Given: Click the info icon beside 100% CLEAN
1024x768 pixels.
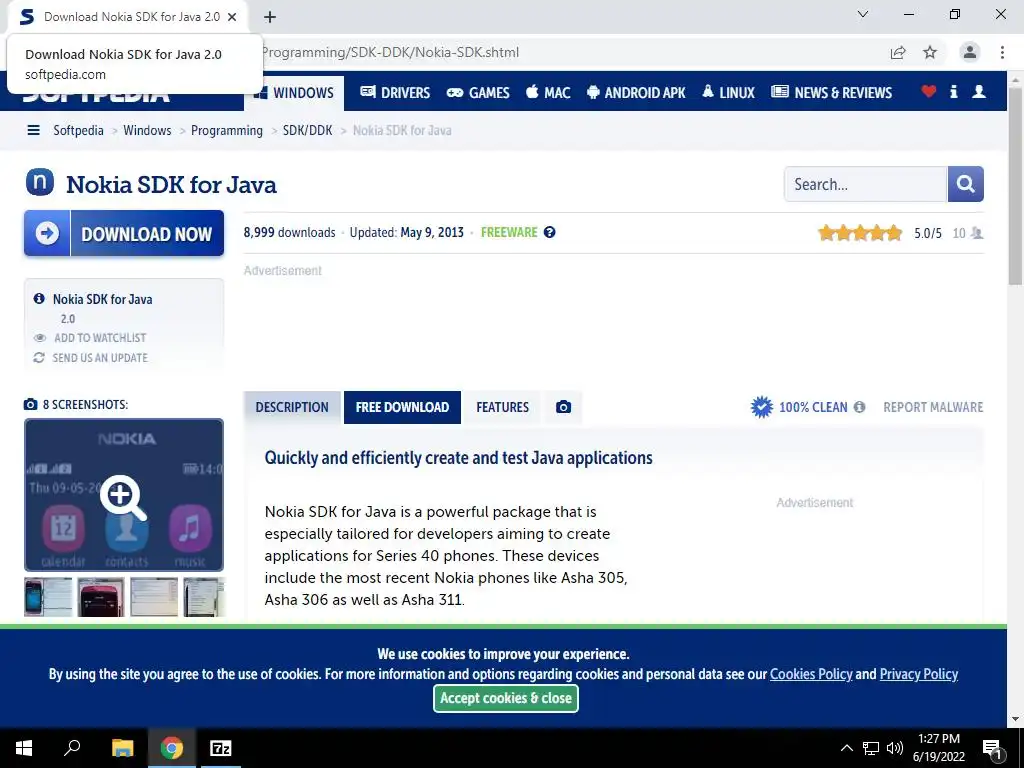Looking at the screenshot, I should click(859, 407).
